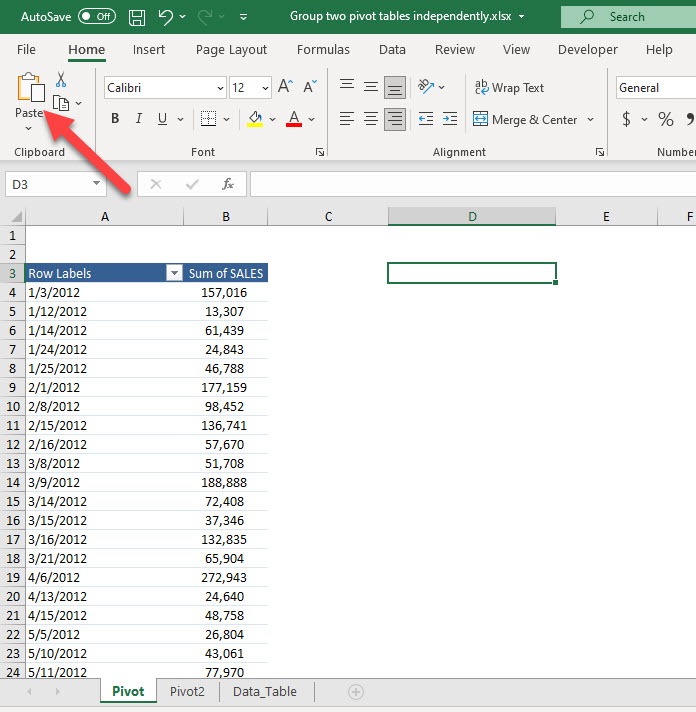Screen dimensions: 696x712
Task: Toggle Align Right button
Action: click(x=395, y=119)
